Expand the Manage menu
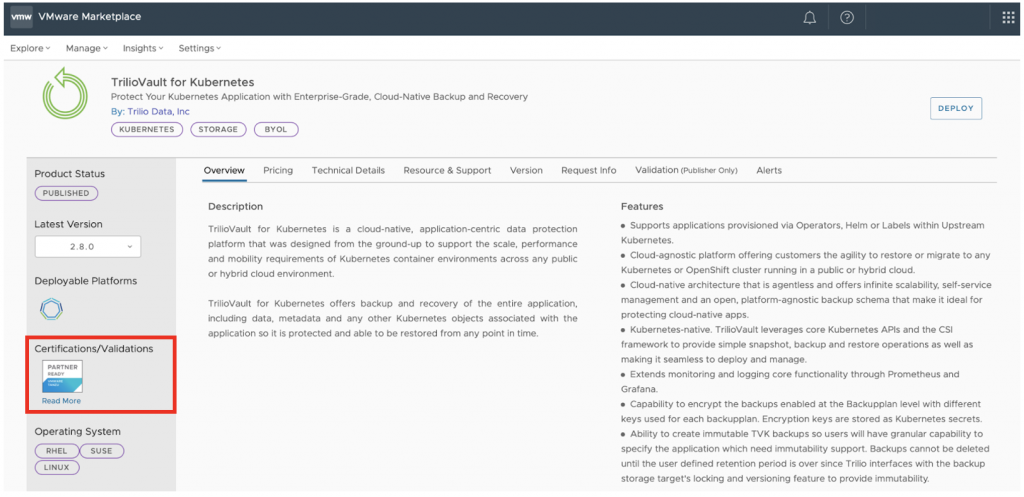Viewport: 1024px width, 497px height. tap(86, 48)
